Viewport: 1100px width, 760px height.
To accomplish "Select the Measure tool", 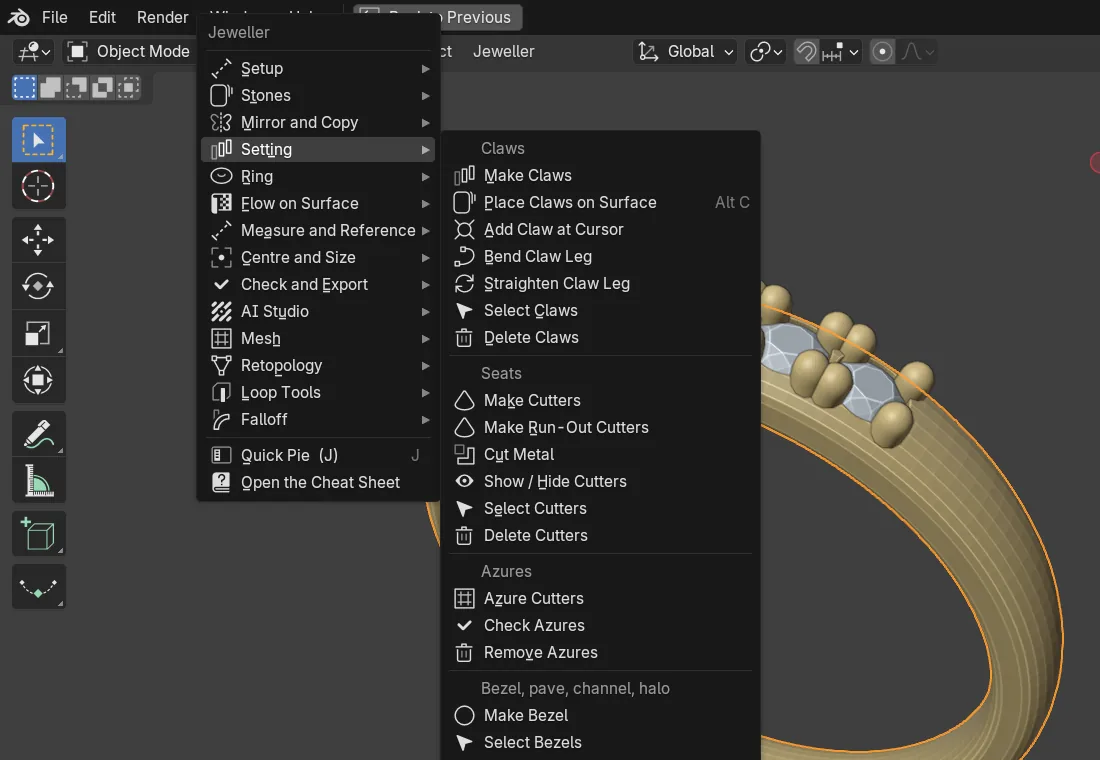I will pos(39,480).
